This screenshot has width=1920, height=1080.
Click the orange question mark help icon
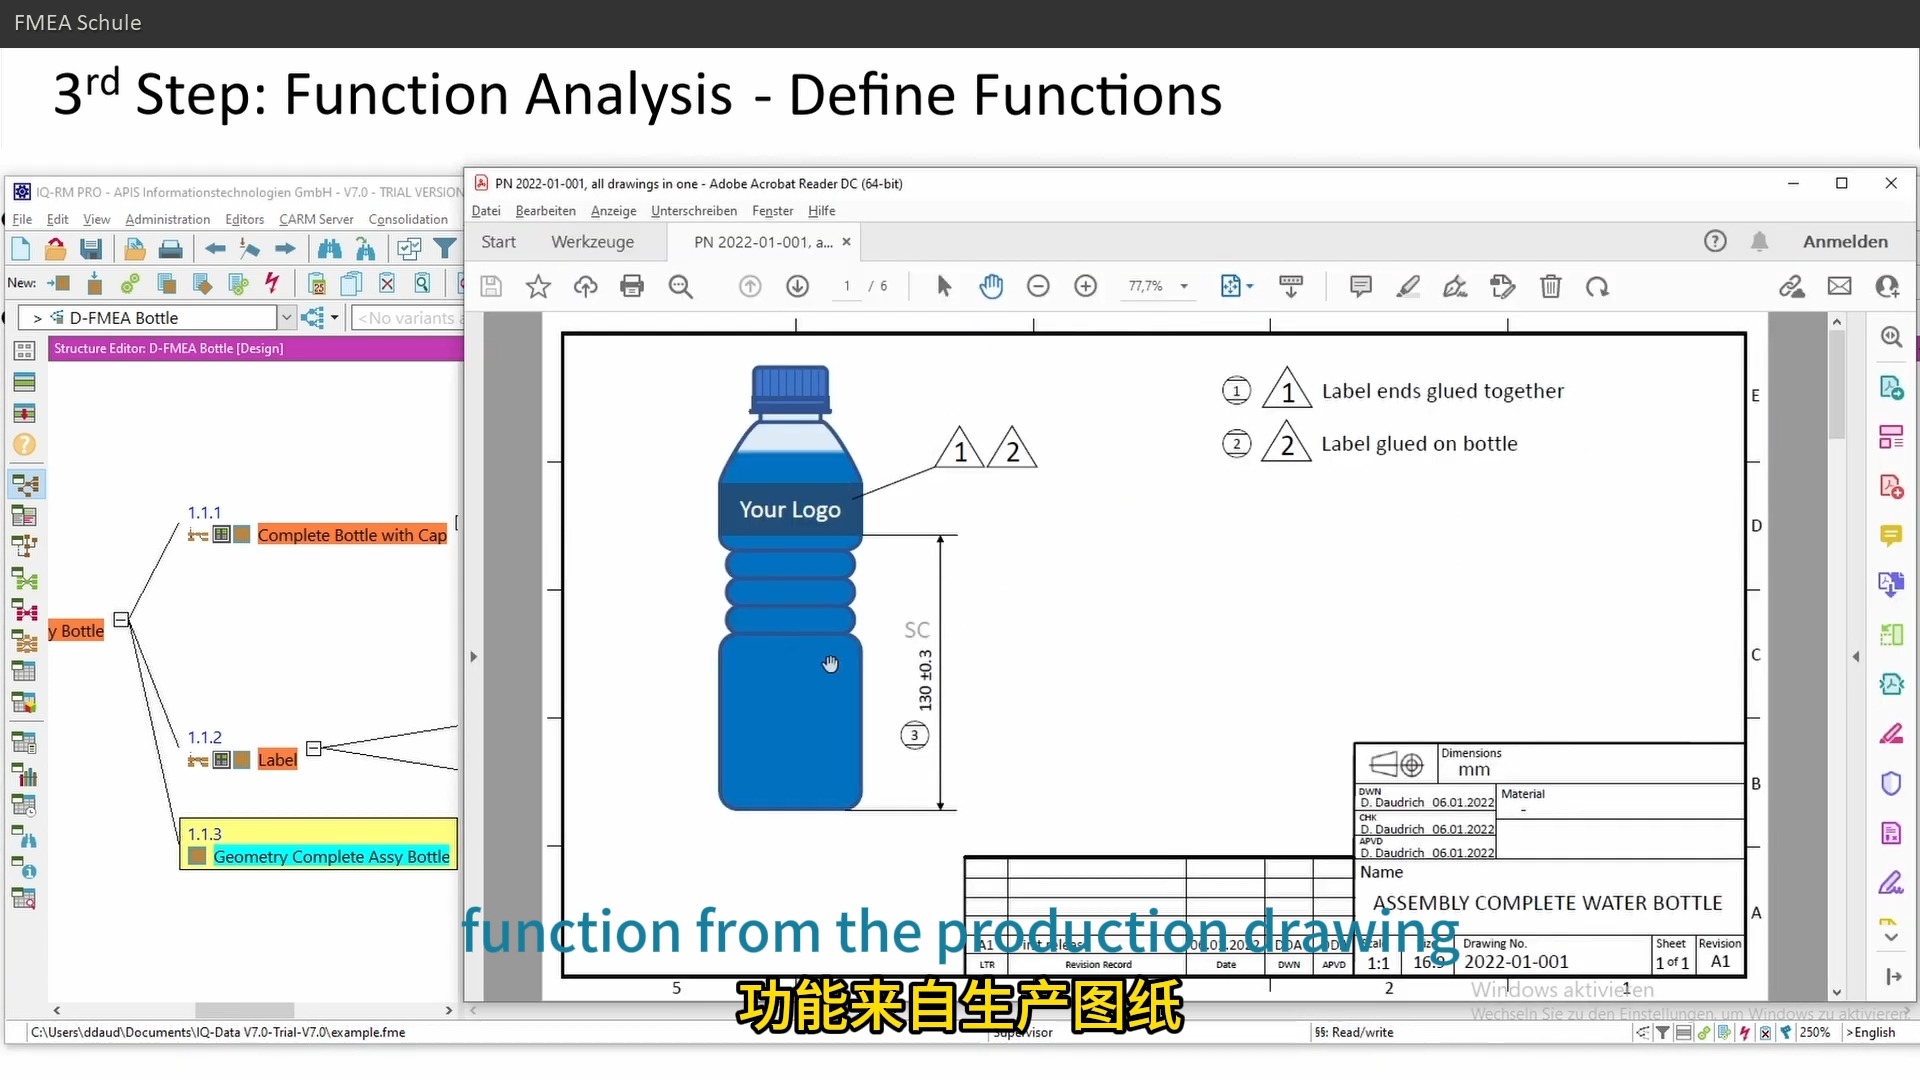(x=23, y=445)
